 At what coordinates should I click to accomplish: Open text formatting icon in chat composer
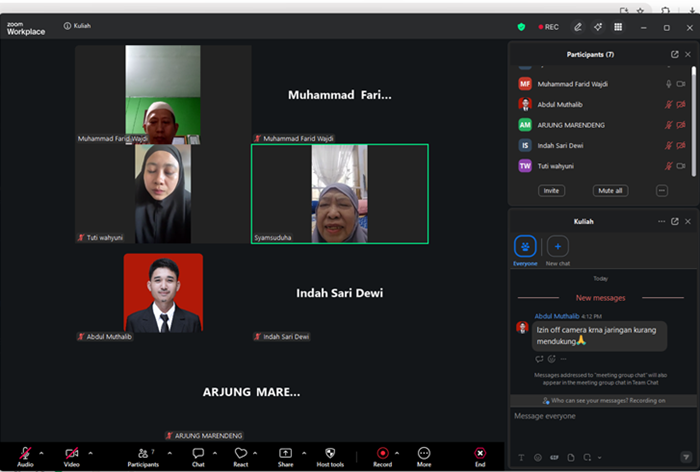point(521,458)
